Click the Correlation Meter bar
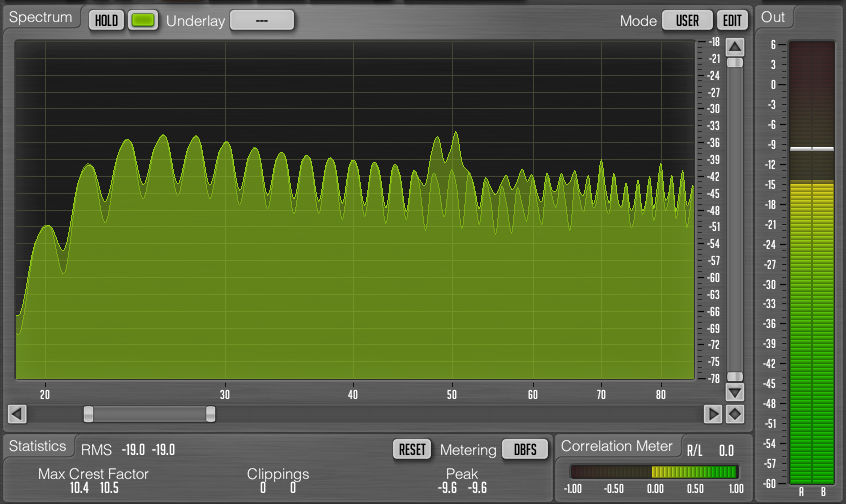The image size is (846, 504). click(x=653, y=472)
